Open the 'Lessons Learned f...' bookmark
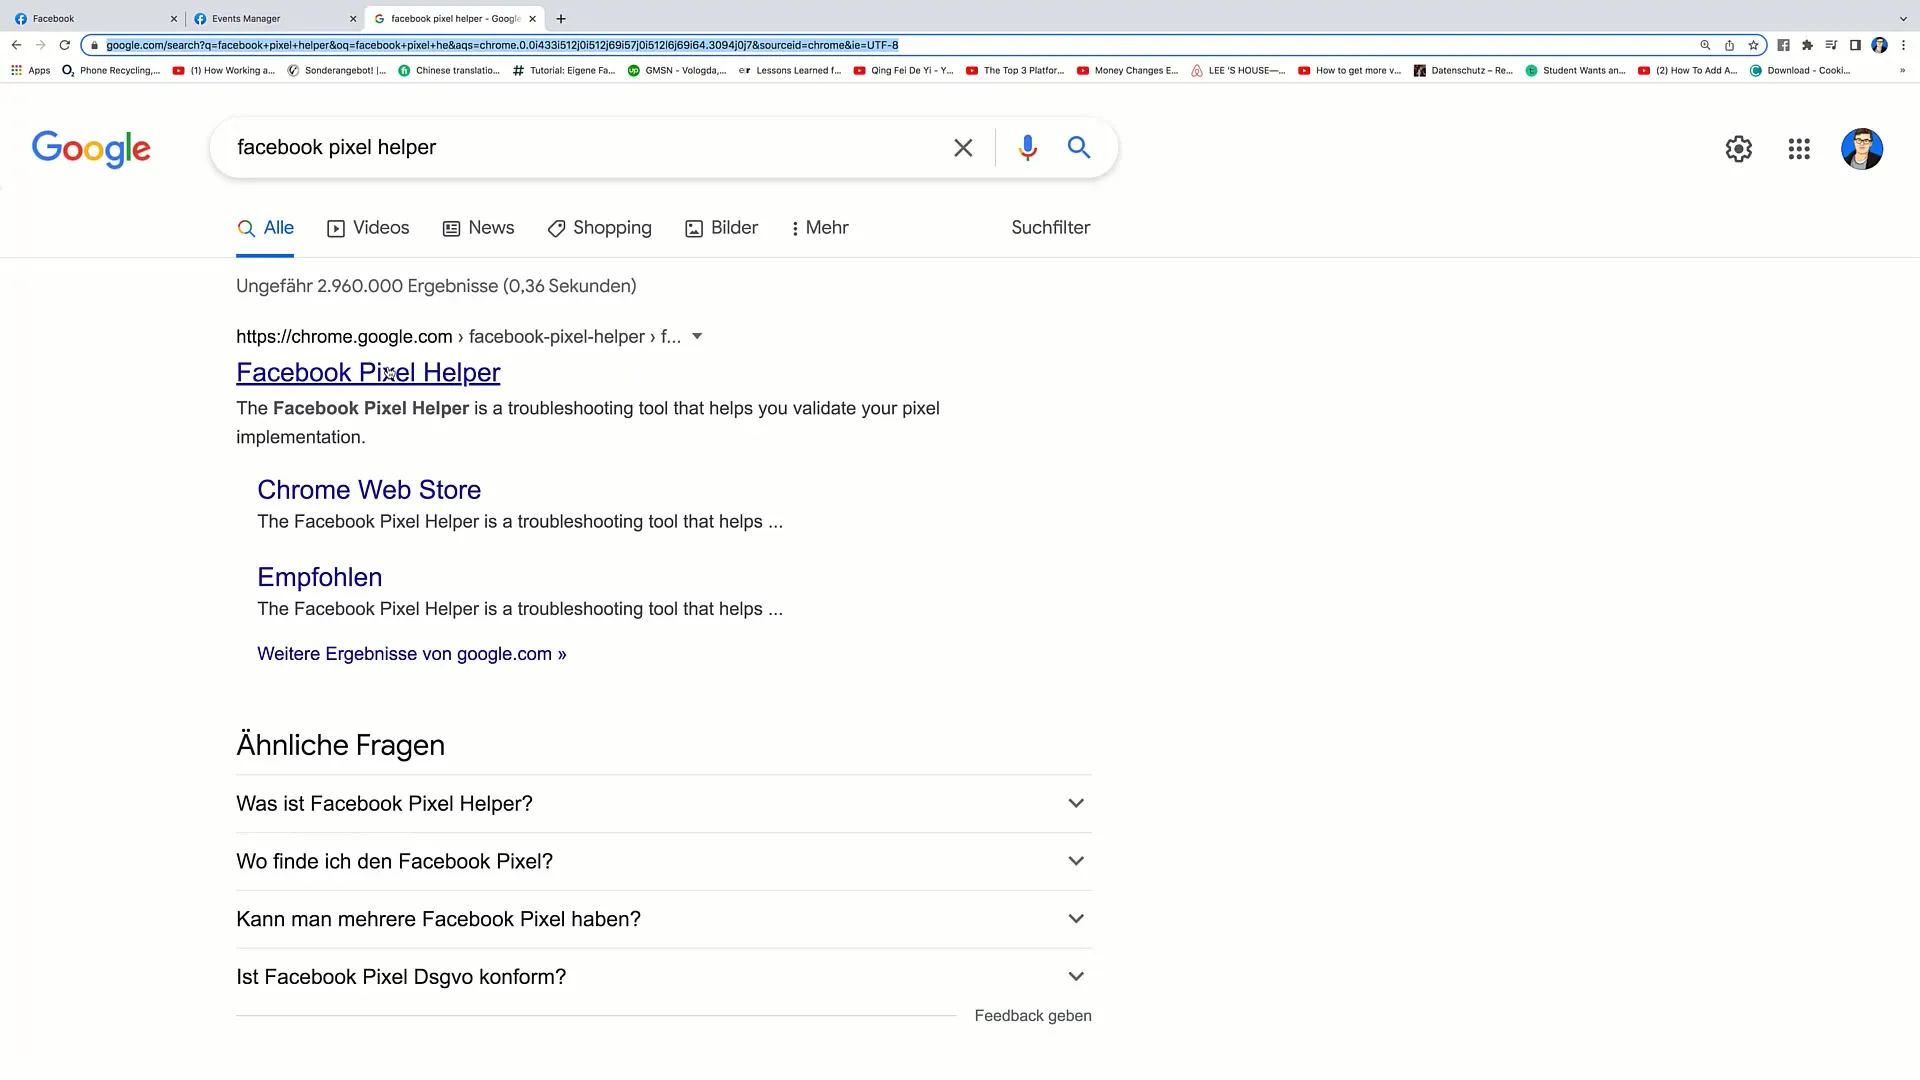1920x1080 pixels. click(x=790, y=71)
